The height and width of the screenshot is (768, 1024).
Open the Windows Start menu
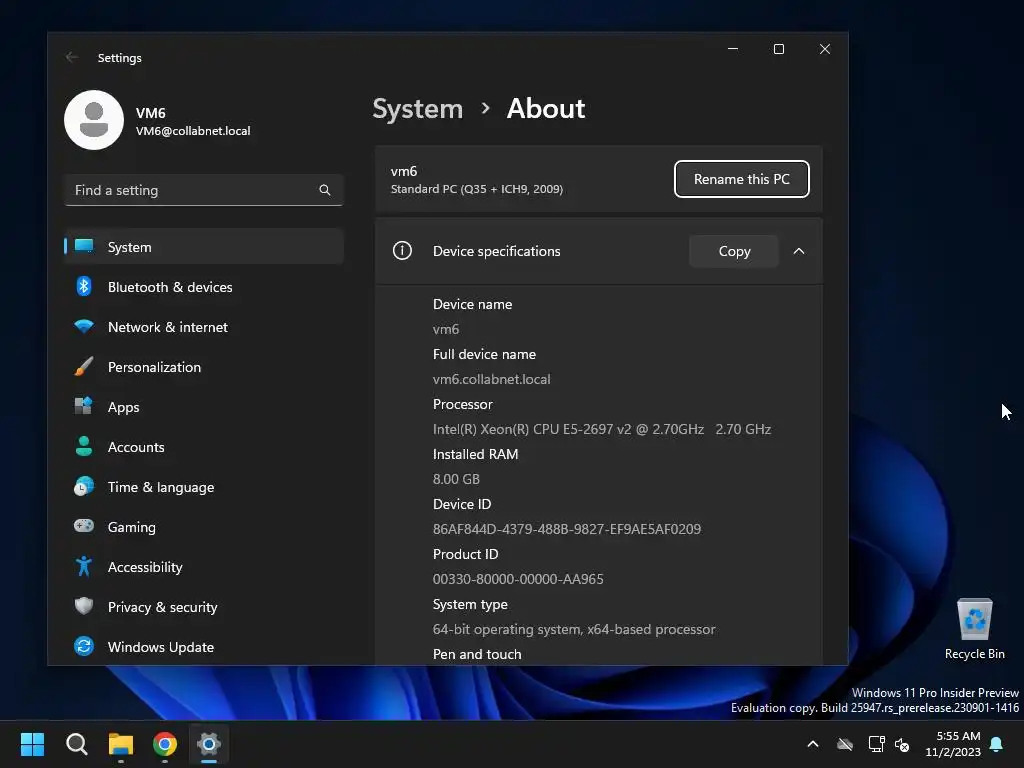click(32, 744)
